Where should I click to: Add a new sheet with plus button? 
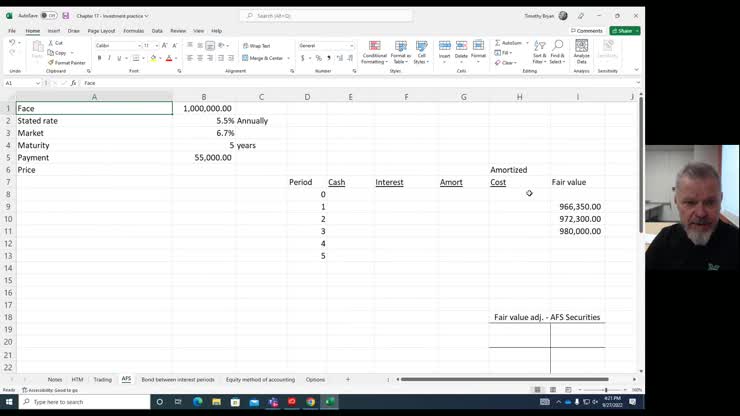(348, 379)
